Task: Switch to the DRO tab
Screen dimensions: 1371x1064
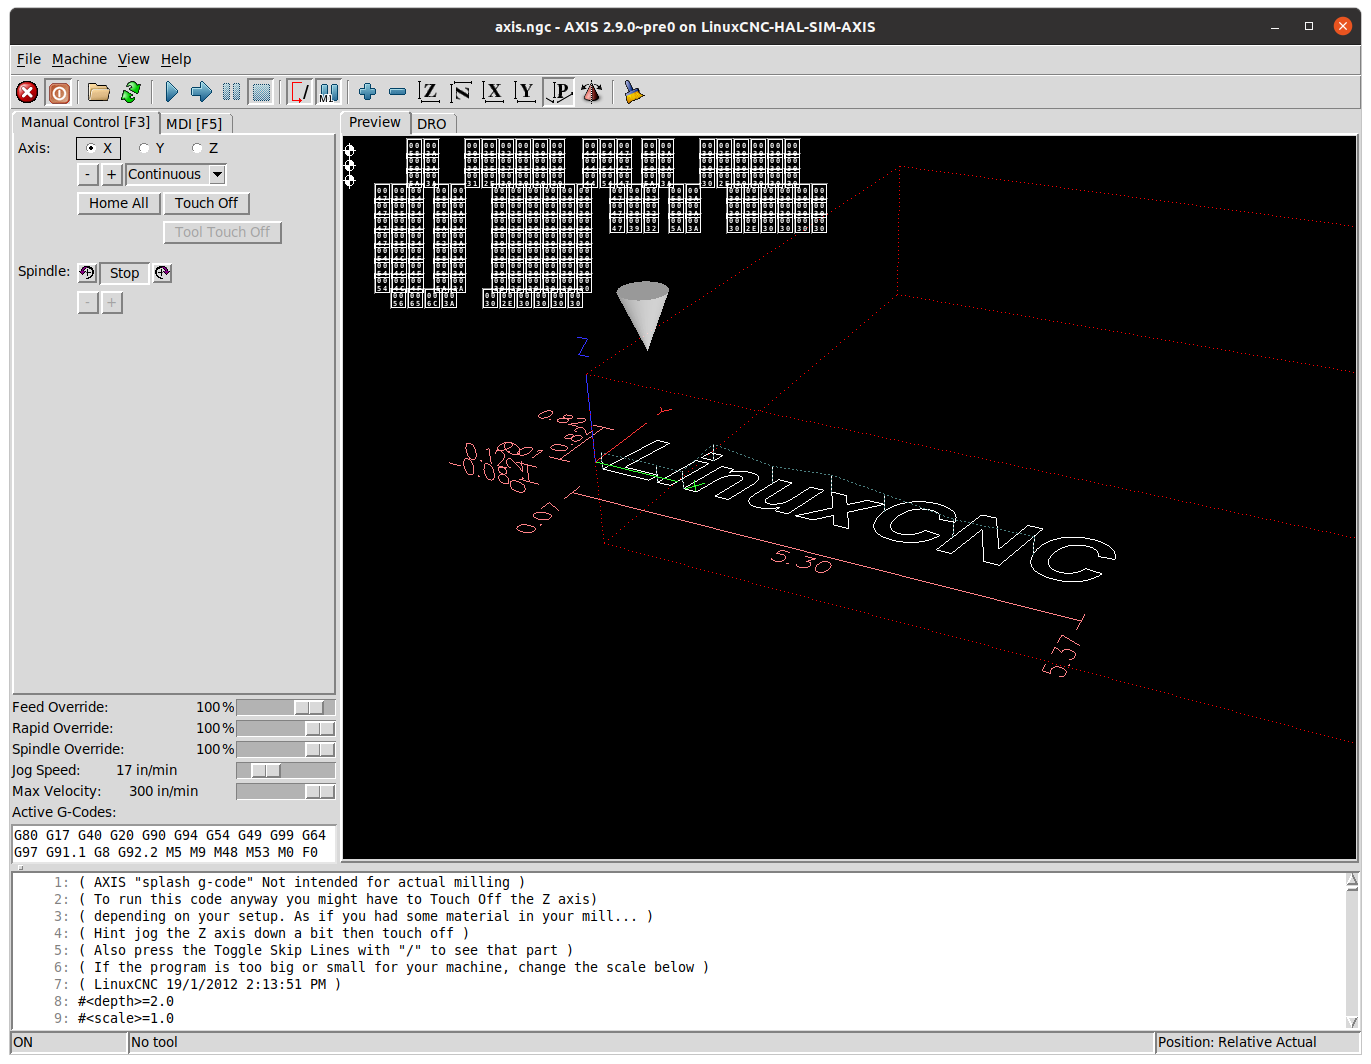Action: [x=432, y=124]
